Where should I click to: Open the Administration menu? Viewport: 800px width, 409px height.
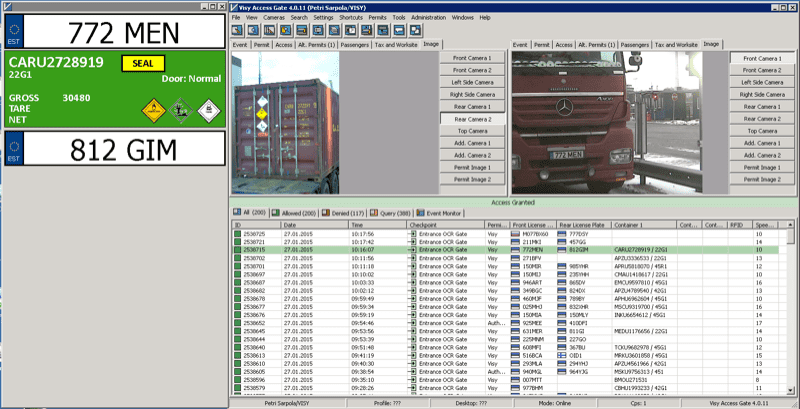tap(428, 18)
